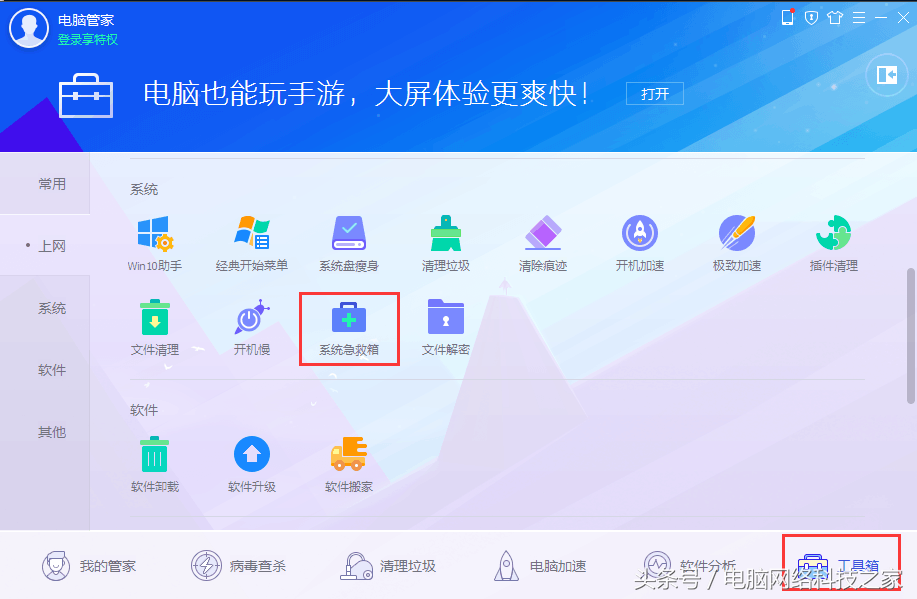Click the 登录享特权 login link
This screenshot has height=599, width=917.
coord(88,40)
